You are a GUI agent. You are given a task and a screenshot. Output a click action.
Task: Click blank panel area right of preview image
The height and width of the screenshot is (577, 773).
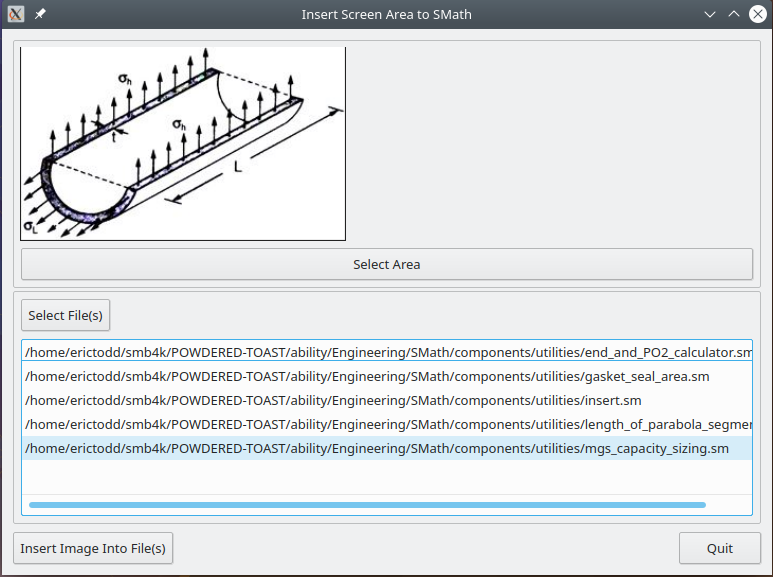point(550,143)
